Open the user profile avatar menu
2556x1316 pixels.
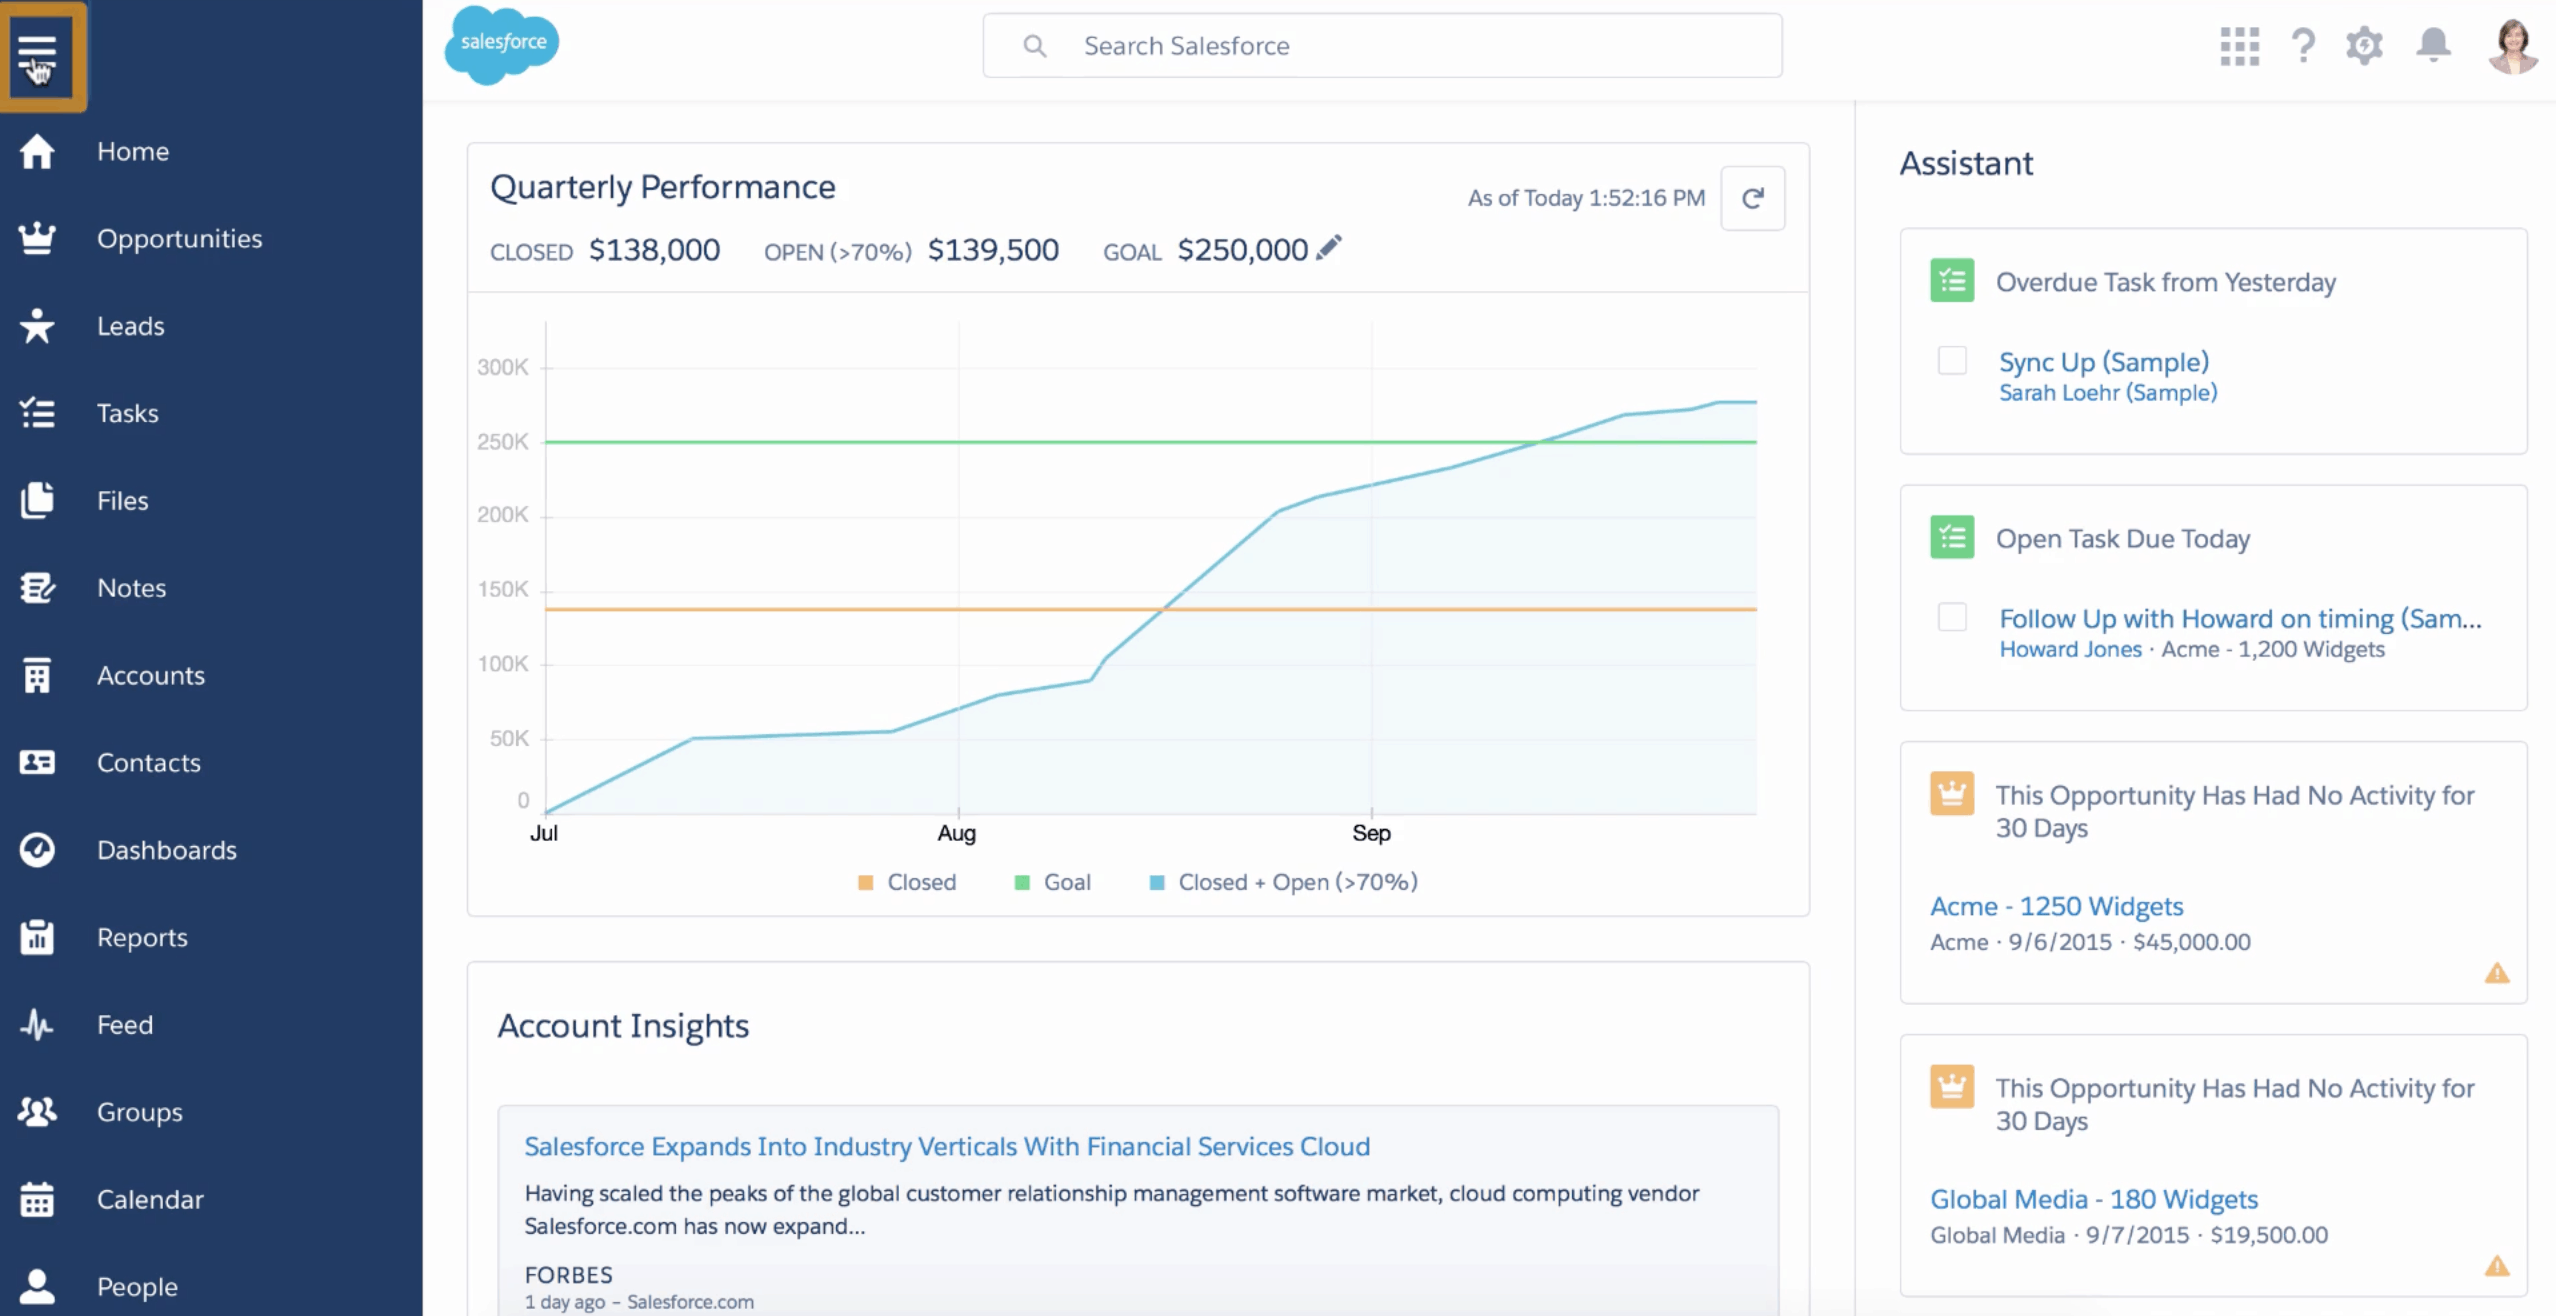point(2512,46)
